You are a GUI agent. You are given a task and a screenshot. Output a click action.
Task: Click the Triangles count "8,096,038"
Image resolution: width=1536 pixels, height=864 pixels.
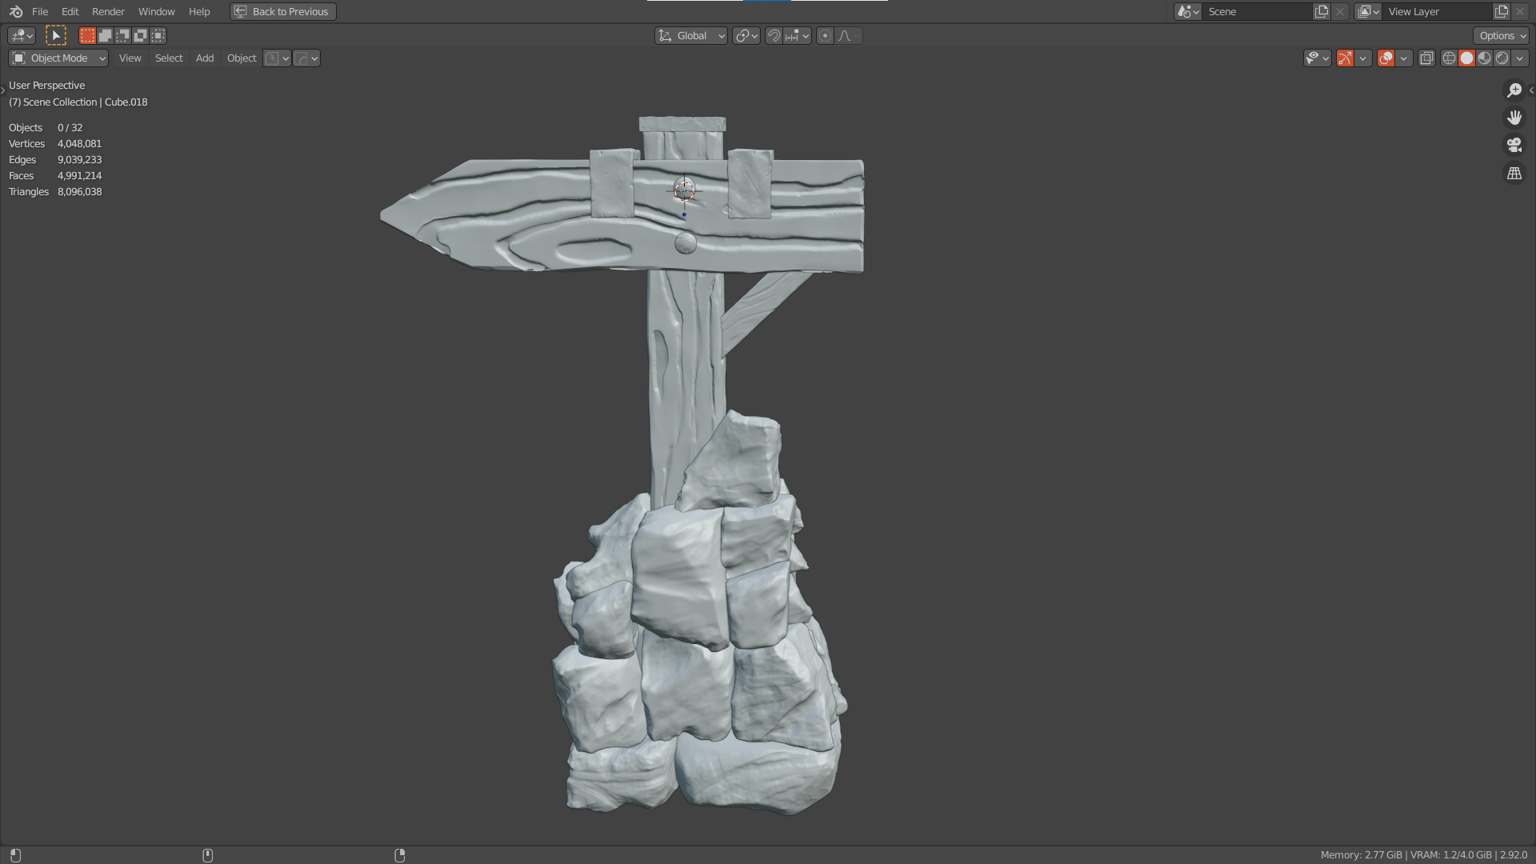coord(80,192)
